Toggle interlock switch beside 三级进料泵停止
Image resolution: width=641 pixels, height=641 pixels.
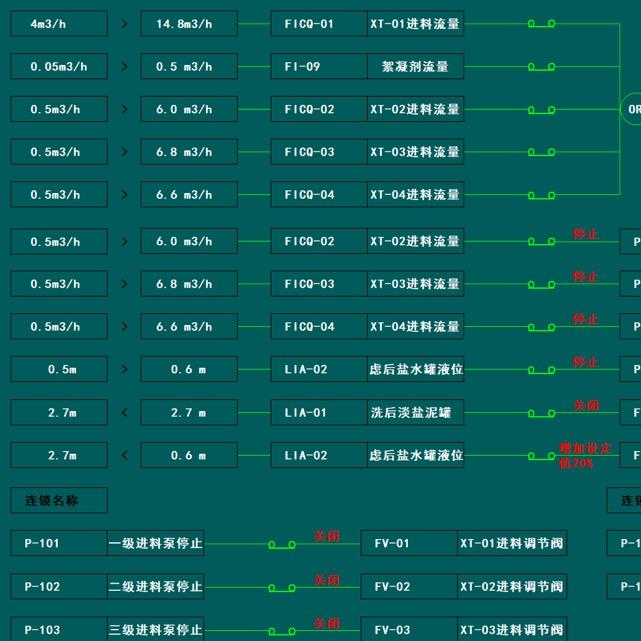[x=282, y=632]
